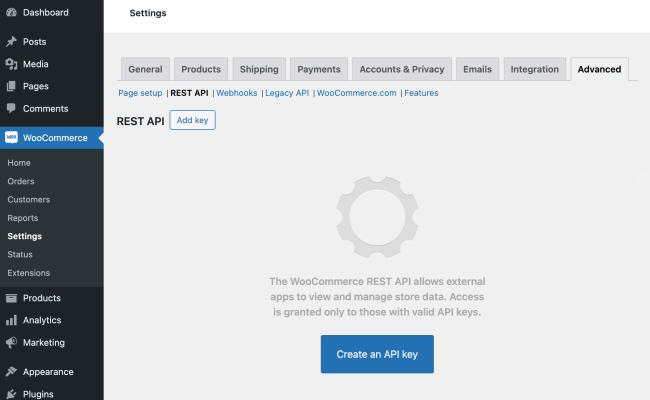Click the Products archive box icon
Viewport: 650px width, 400px height.
tap(12, 298)
